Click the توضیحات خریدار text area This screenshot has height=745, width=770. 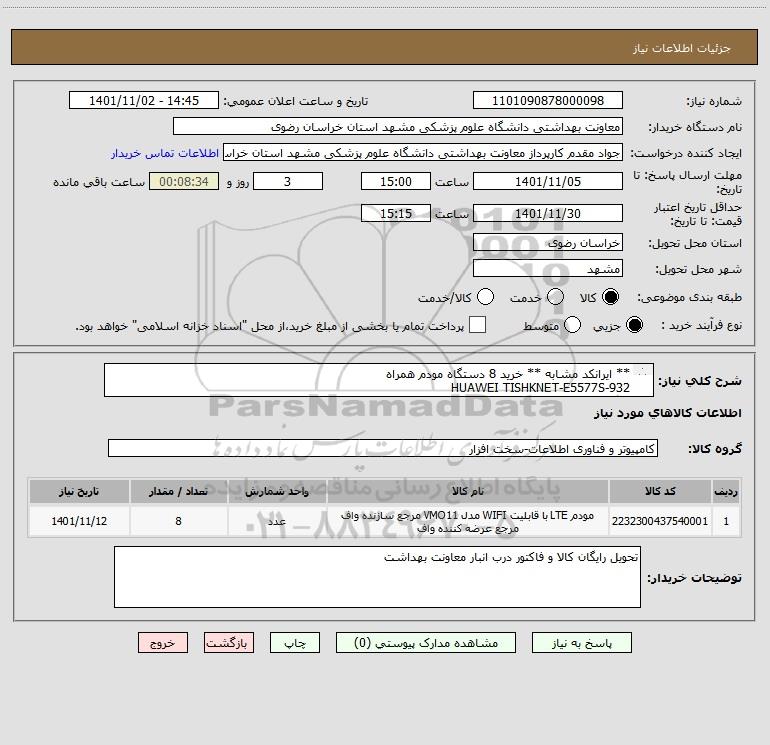point(377,577)
